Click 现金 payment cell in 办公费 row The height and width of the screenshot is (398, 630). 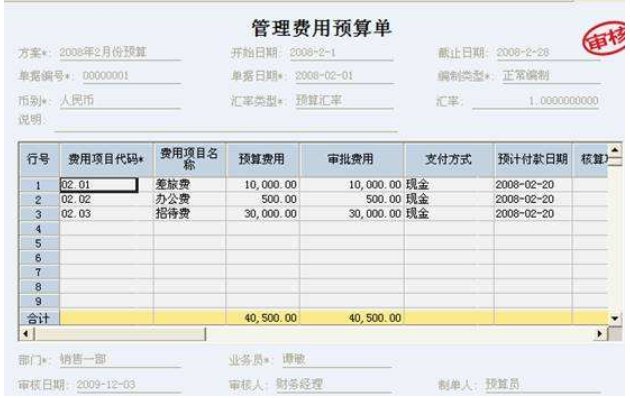pyautogui.click(x=449, y=199)
